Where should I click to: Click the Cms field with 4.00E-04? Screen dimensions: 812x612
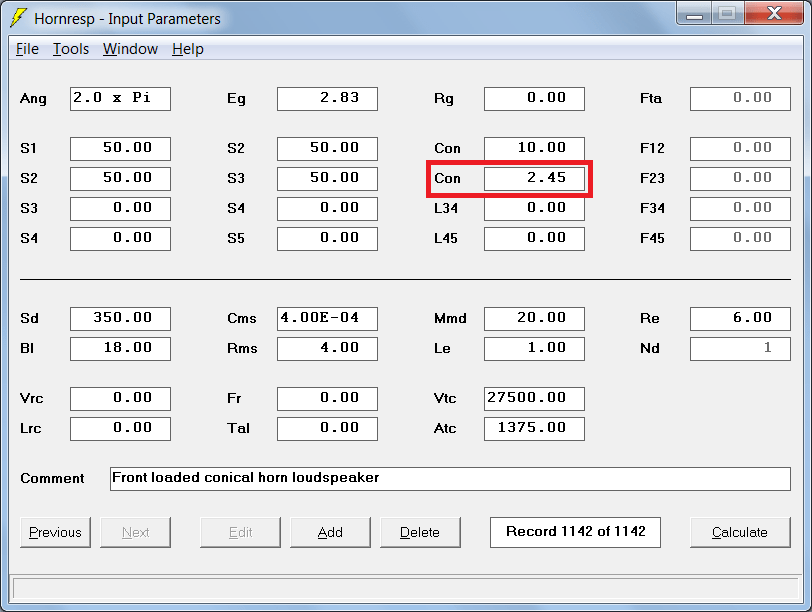[x=327, y=318]
